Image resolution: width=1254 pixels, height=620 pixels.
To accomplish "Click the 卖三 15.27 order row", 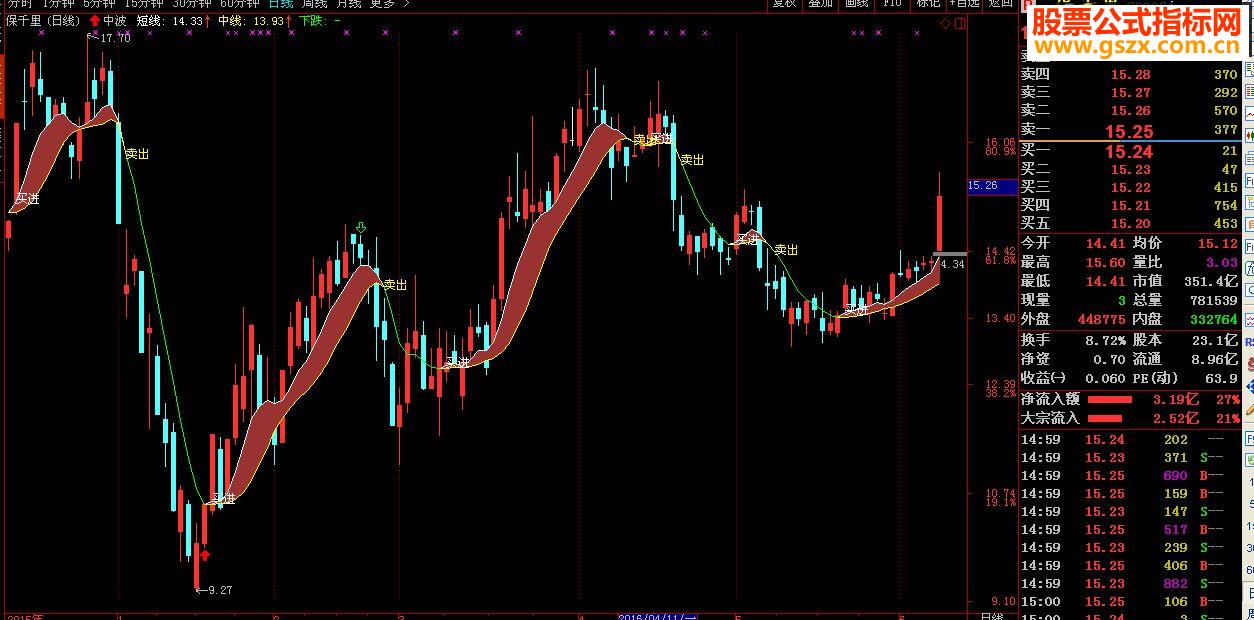I will coord(1129,93).
